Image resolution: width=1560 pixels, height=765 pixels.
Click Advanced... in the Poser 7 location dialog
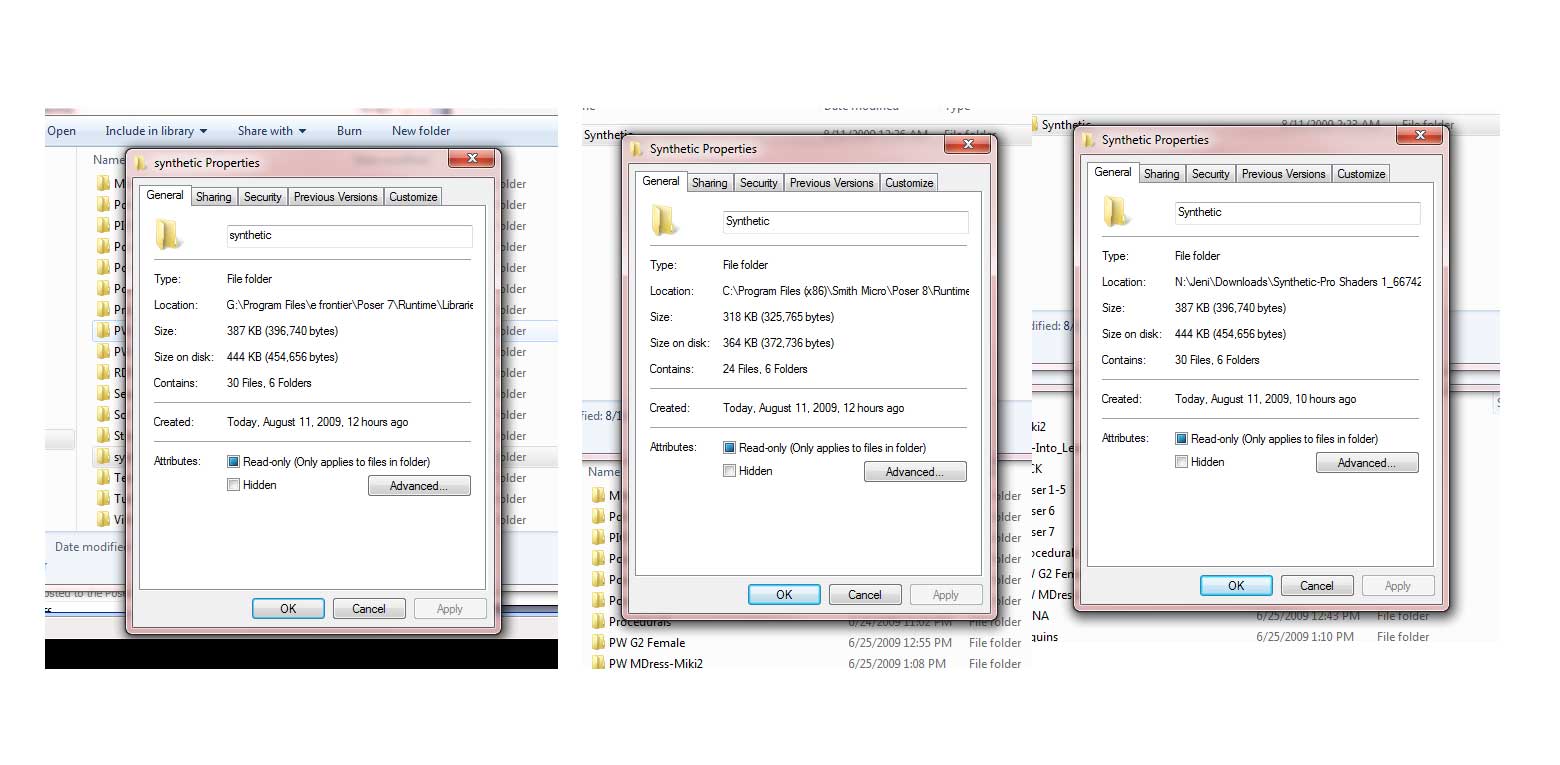click(x=419, y=486)
